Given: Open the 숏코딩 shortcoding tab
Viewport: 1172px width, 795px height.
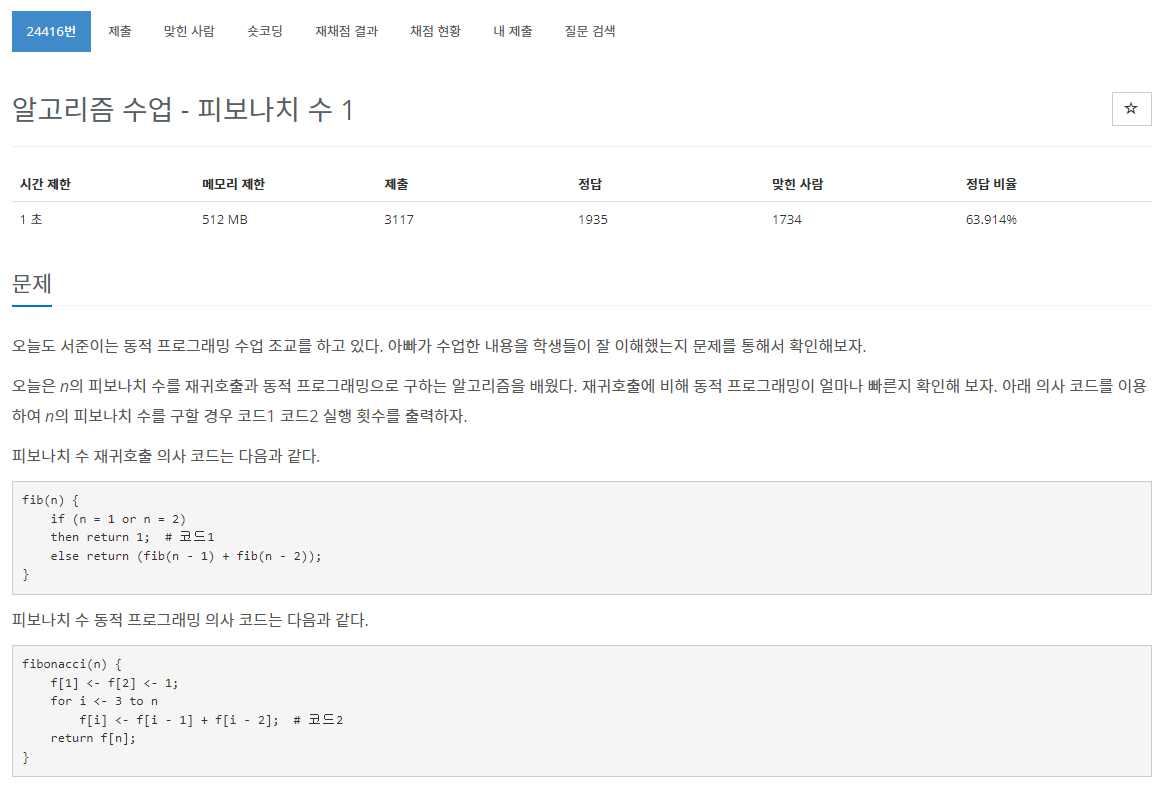Looking at the screenshot, I should (x=264, y=31).
